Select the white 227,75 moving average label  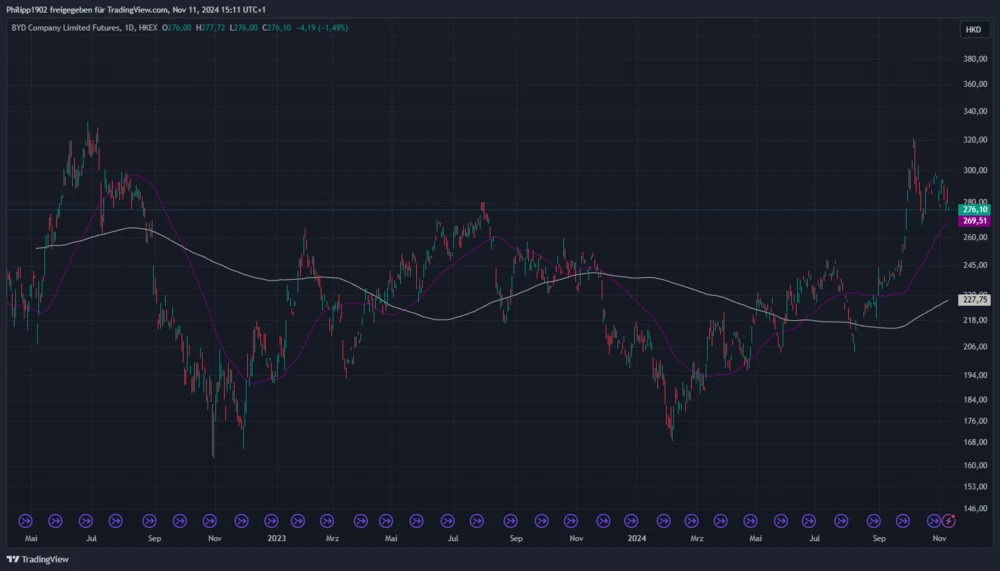974,299
